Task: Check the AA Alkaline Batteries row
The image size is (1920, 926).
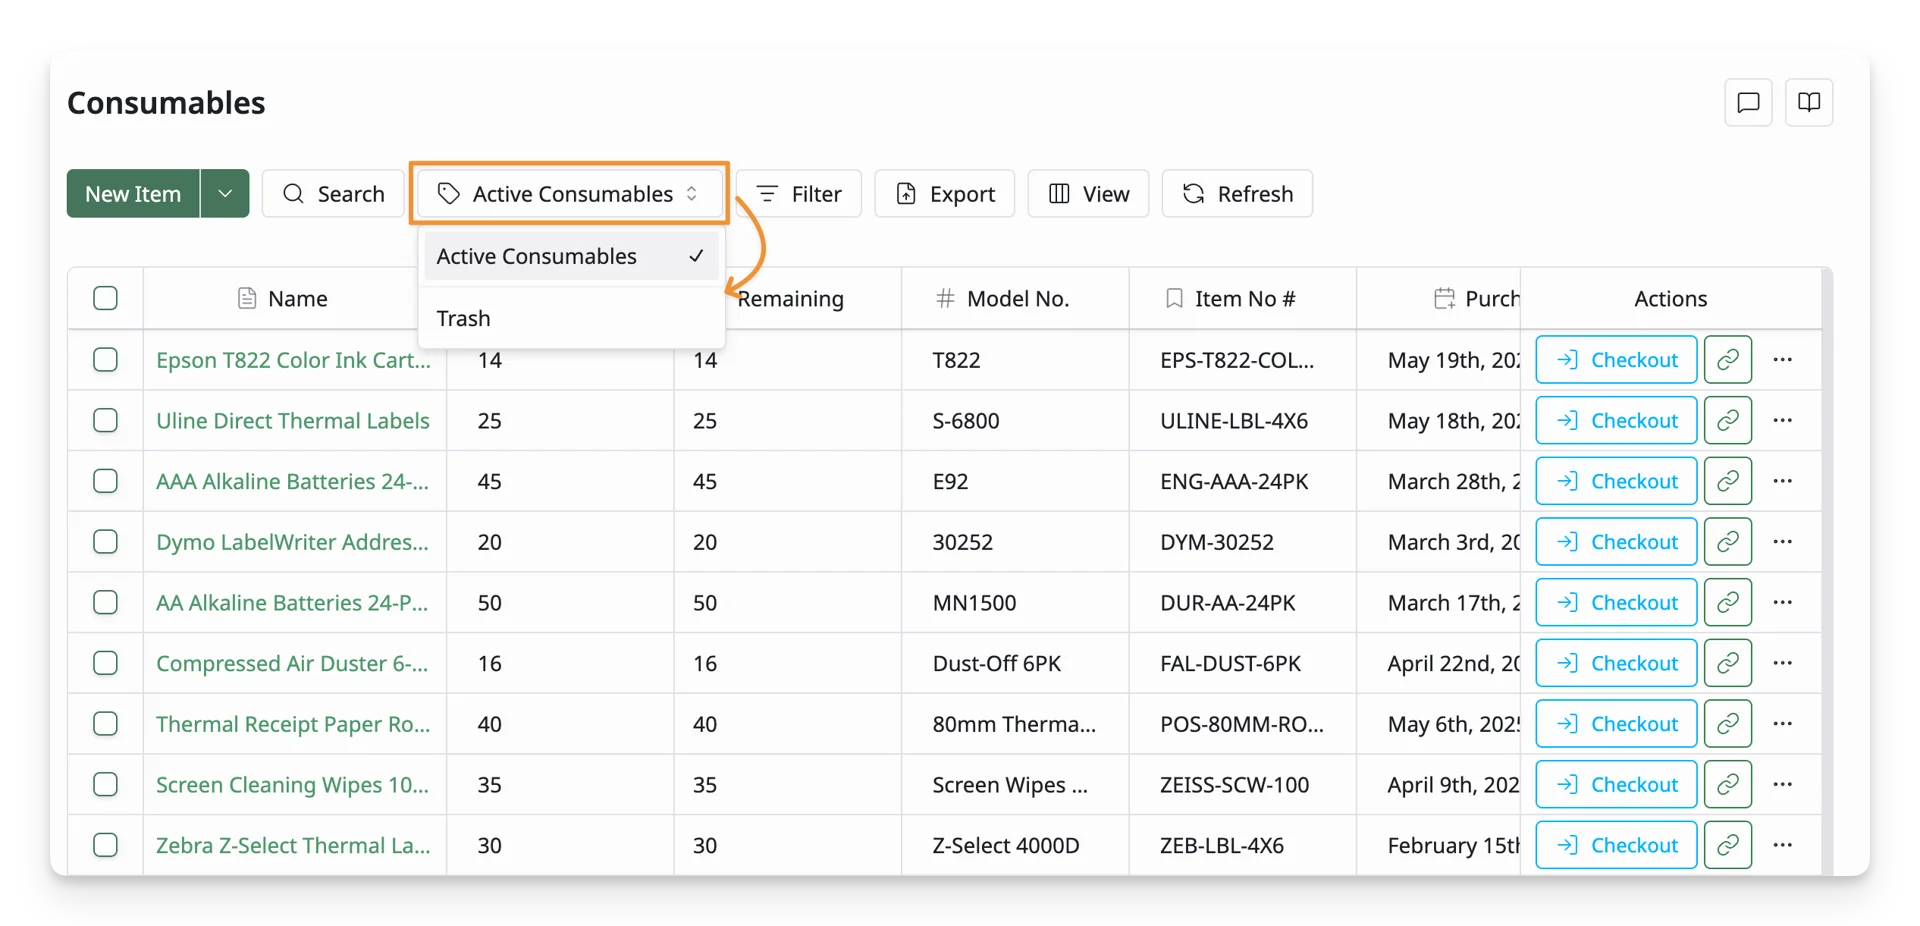Action: 105,602
